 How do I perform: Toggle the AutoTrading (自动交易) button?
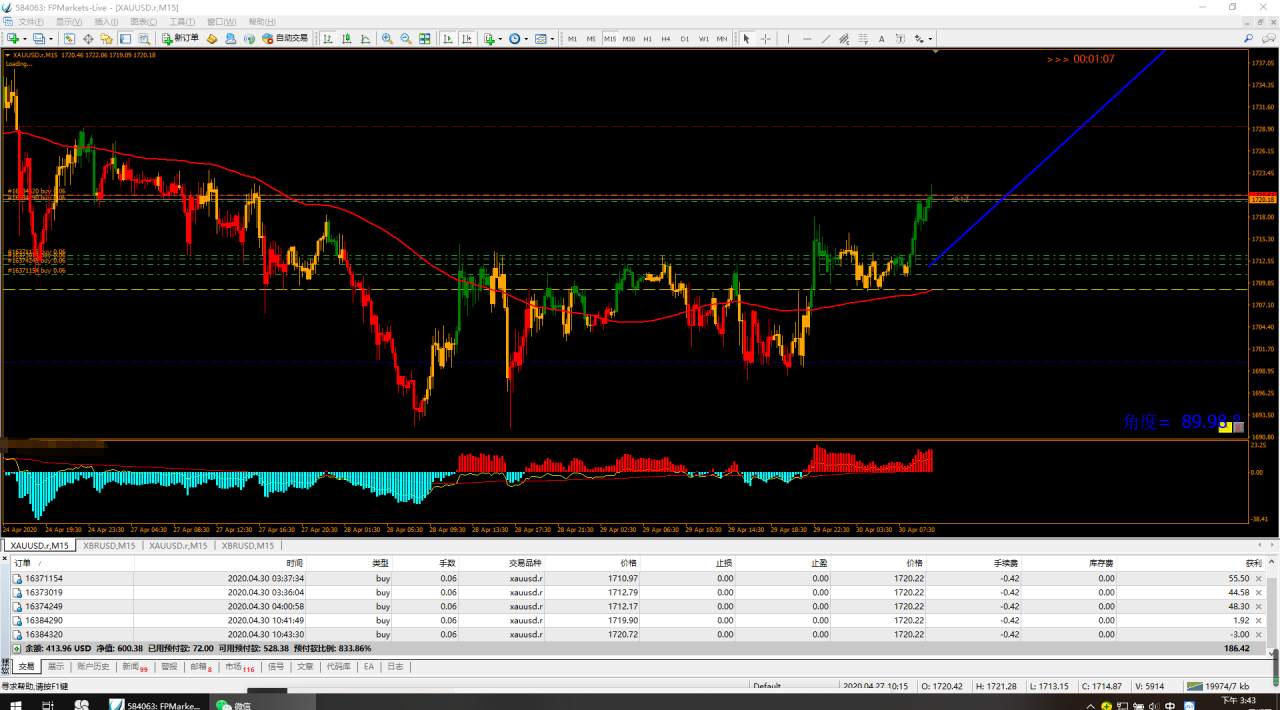[x=284, y=39]
